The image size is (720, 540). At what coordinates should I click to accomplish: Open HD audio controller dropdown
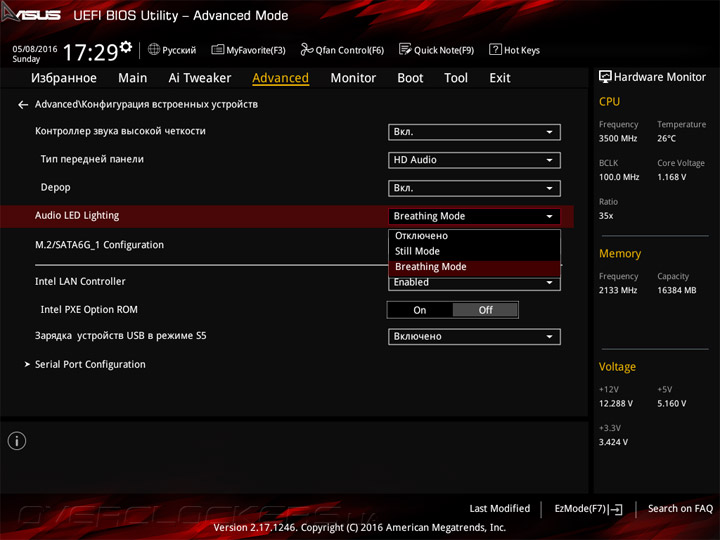coord(474,132)
